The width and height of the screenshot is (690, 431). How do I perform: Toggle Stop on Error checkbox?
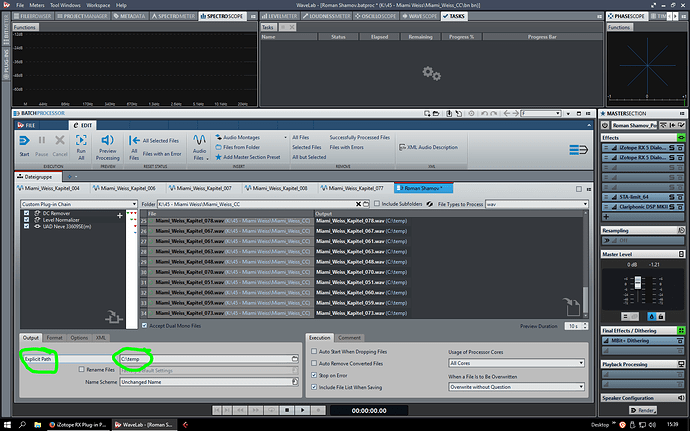(x=314, y=375)
